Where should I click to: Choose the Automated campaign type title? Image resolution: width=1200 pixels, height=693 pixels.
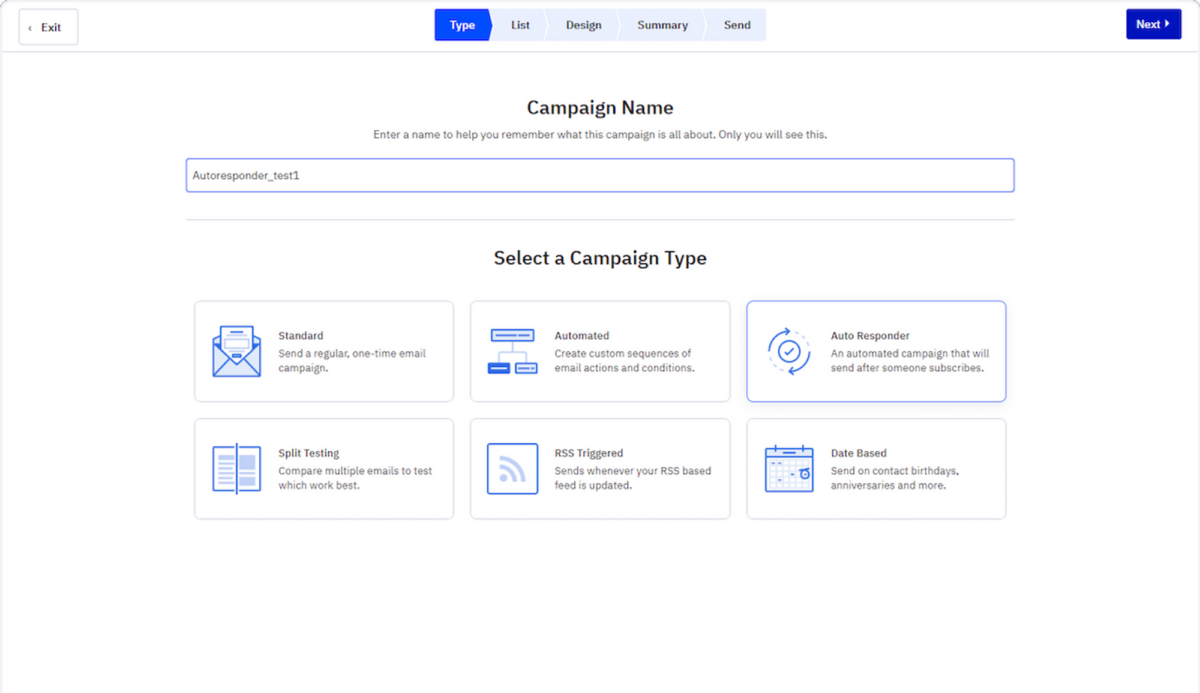pos(582,336)
